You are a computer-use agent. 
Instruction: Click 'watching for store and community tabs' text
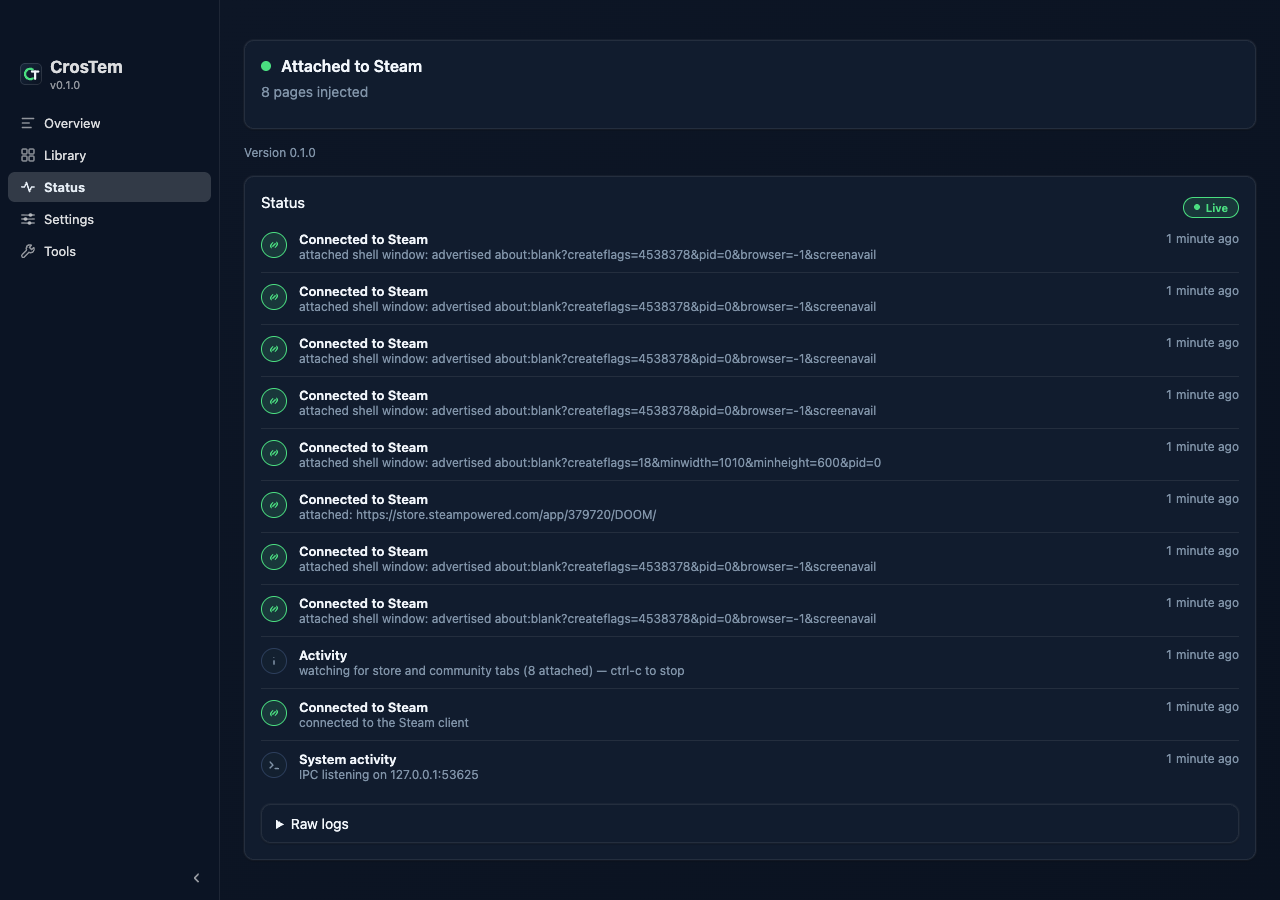pos(409,671)
